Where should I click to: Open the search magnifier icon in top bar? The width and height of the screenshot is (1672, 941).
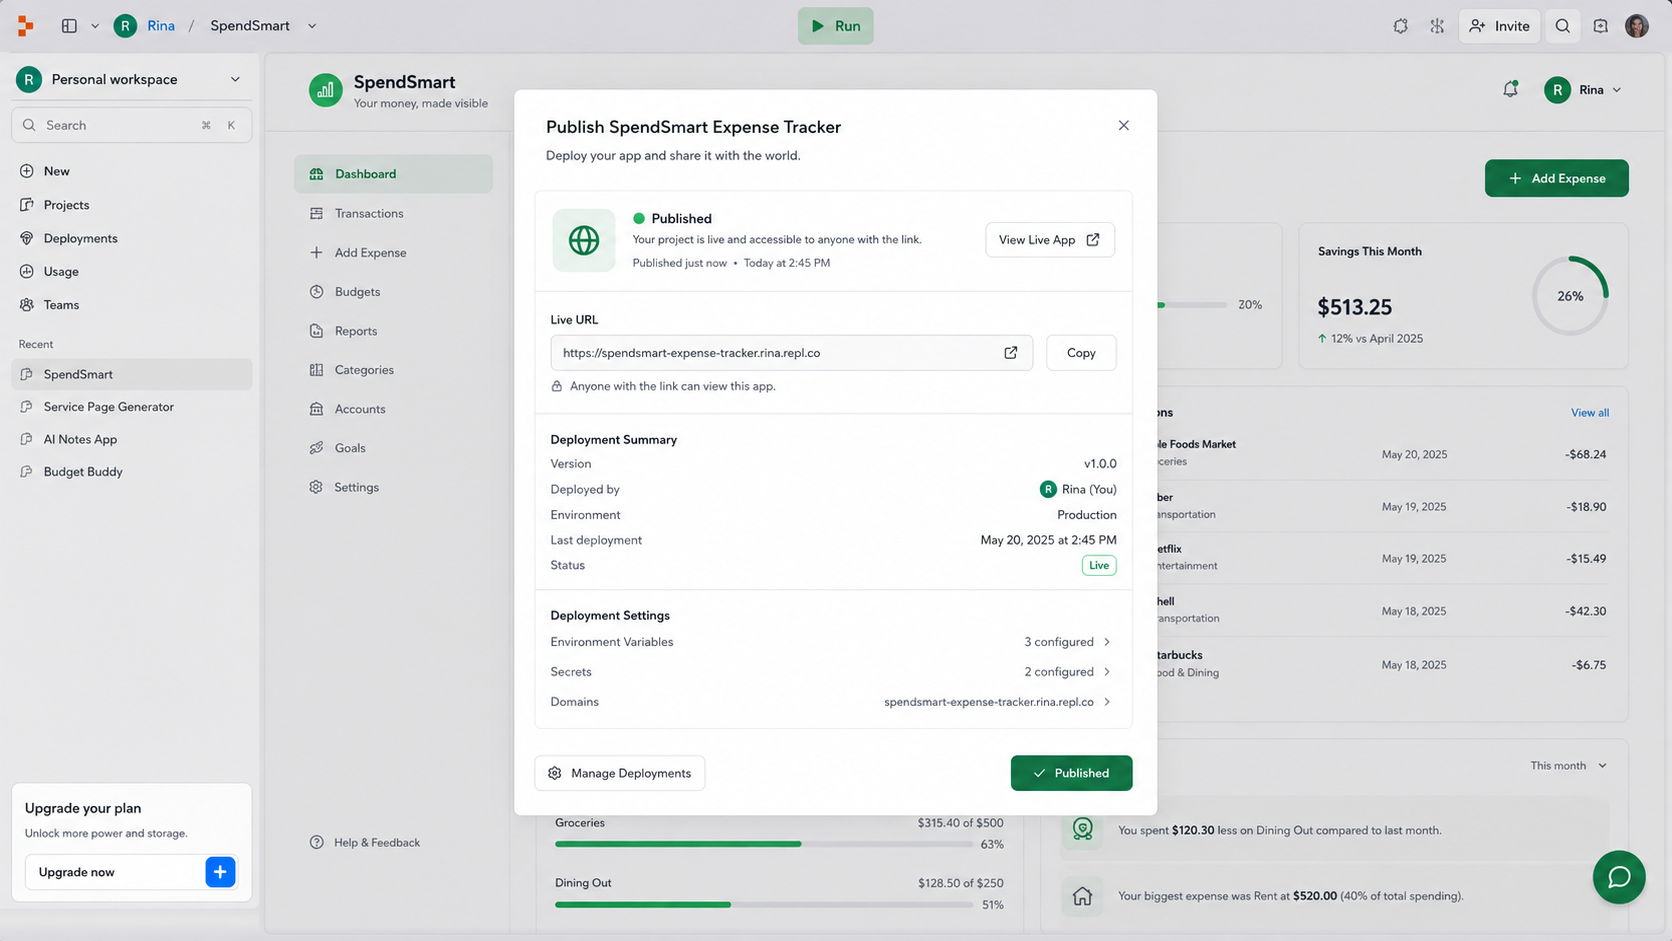click(x=1562, y=26)
